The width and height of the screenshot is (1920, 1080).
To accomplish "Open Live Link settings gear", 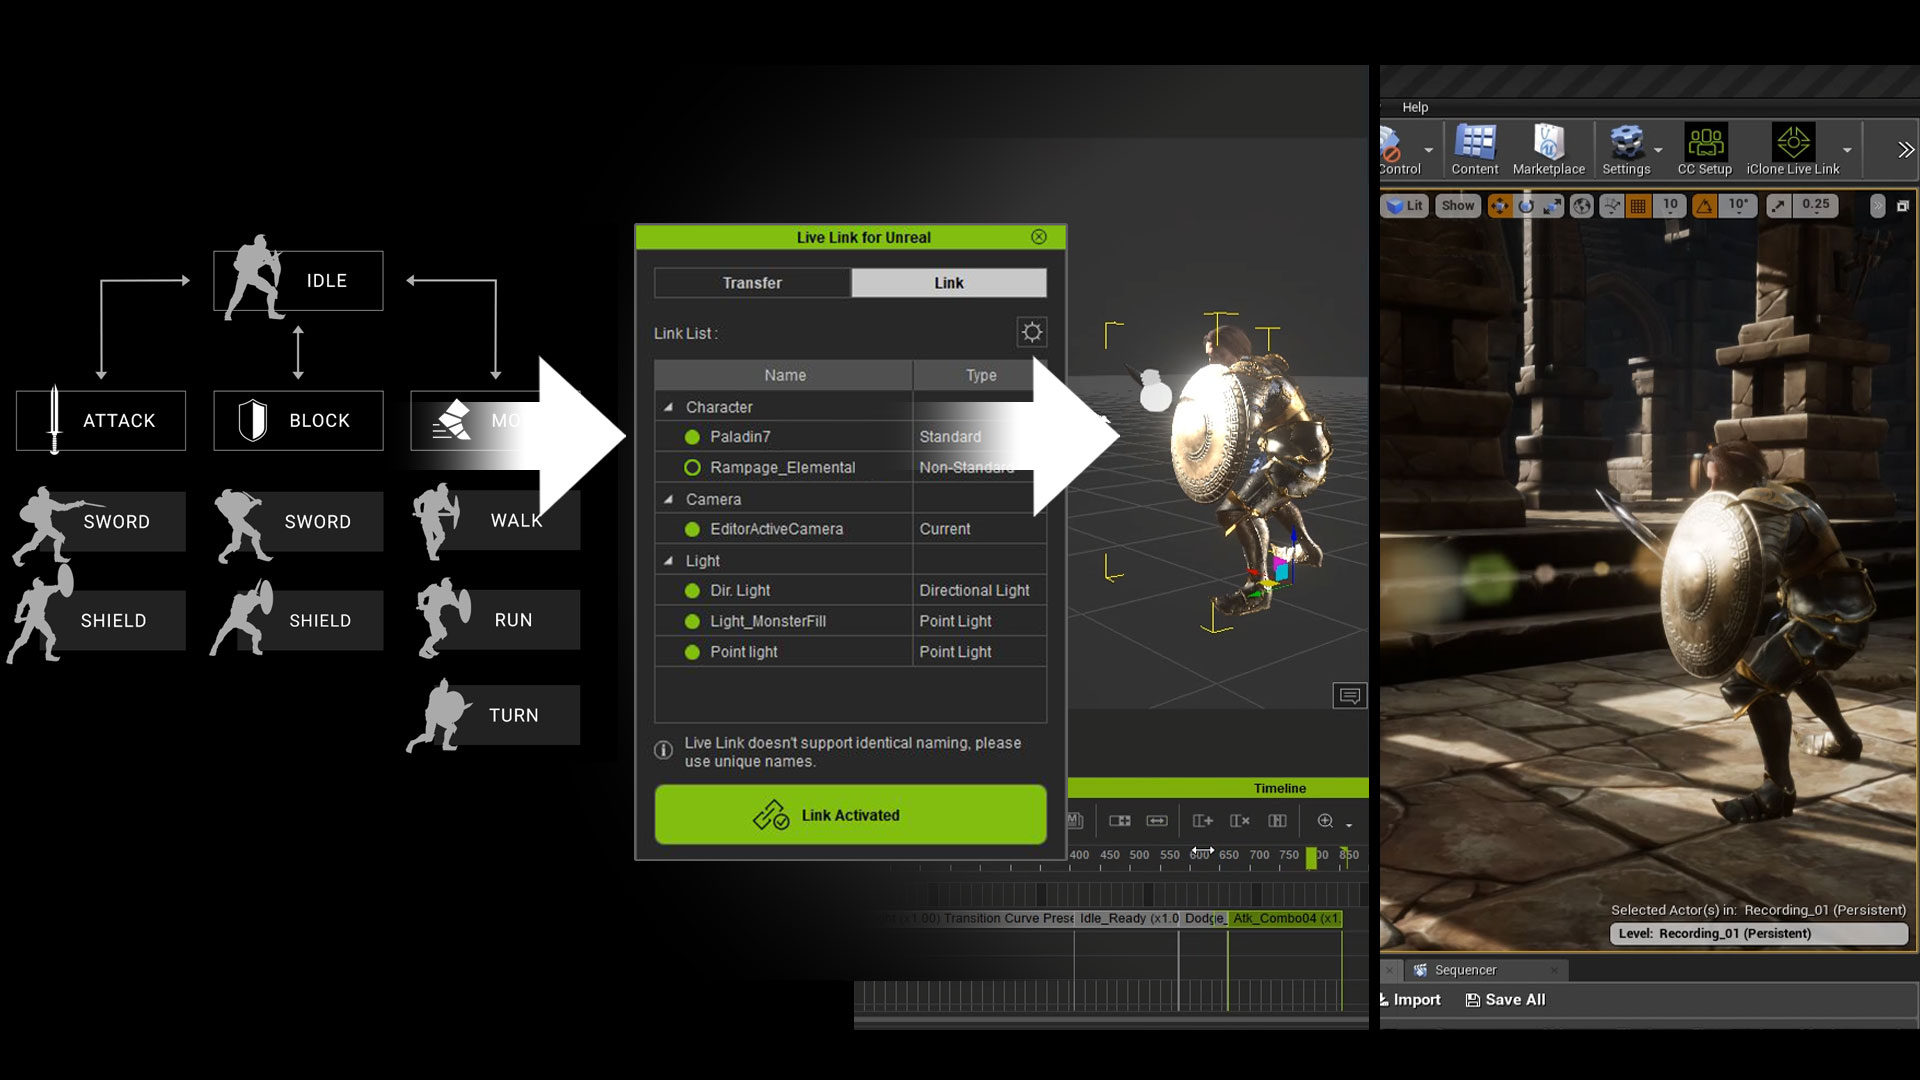I will (x=1032, y=332).
